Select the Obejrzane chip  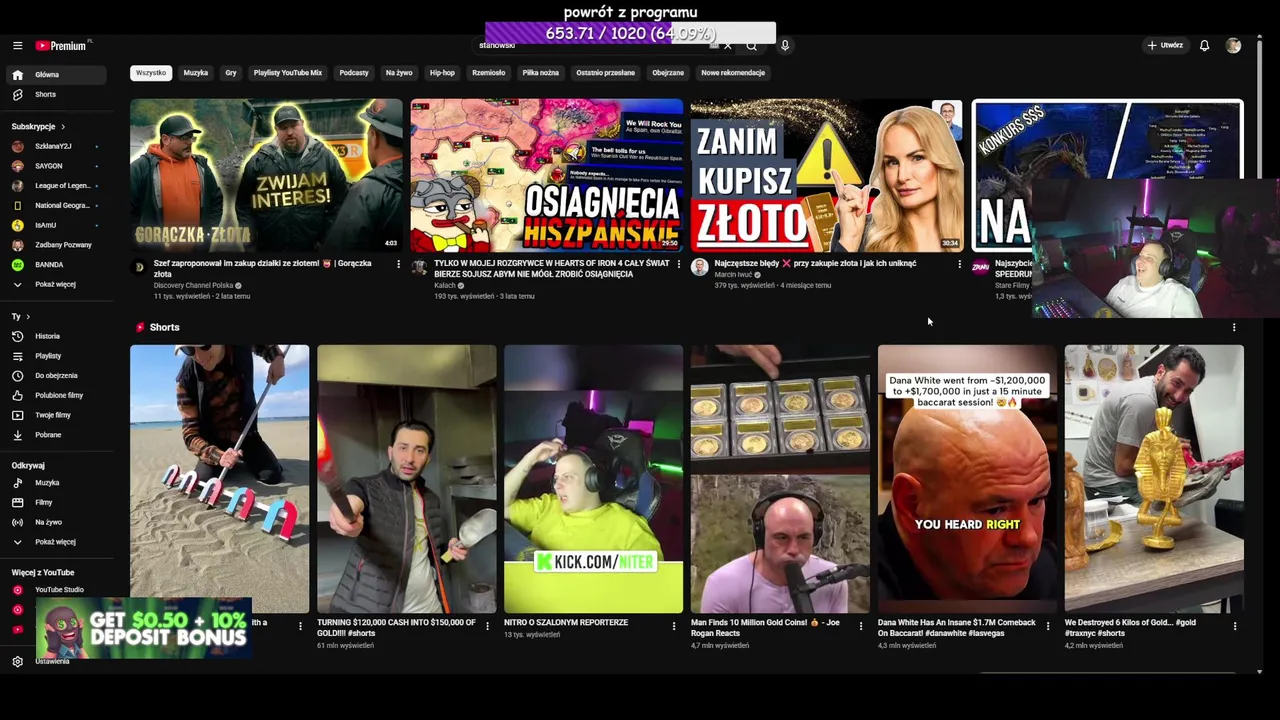click(x=668, y=73)
